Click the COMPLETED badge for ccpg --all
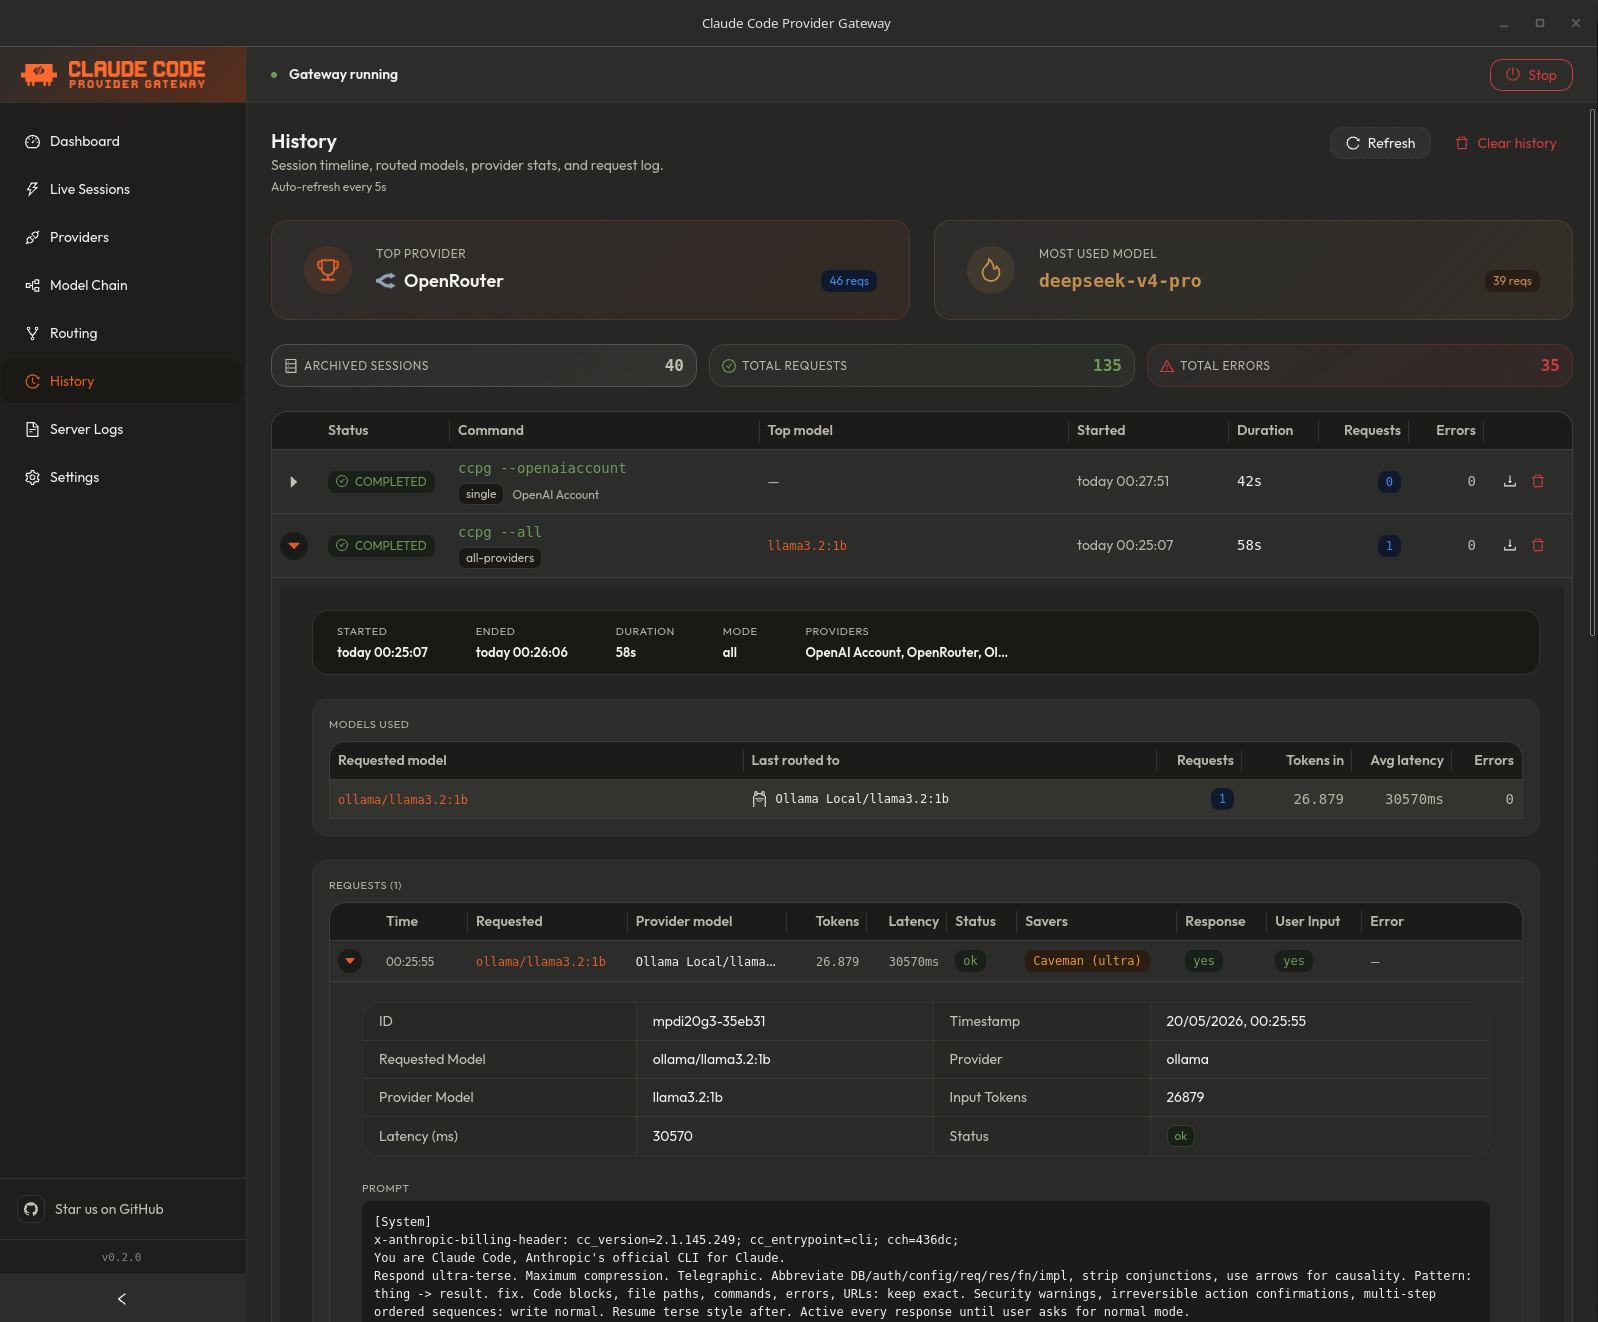The width and height of the screenshot is (1598, 1322). click(381, 546)
